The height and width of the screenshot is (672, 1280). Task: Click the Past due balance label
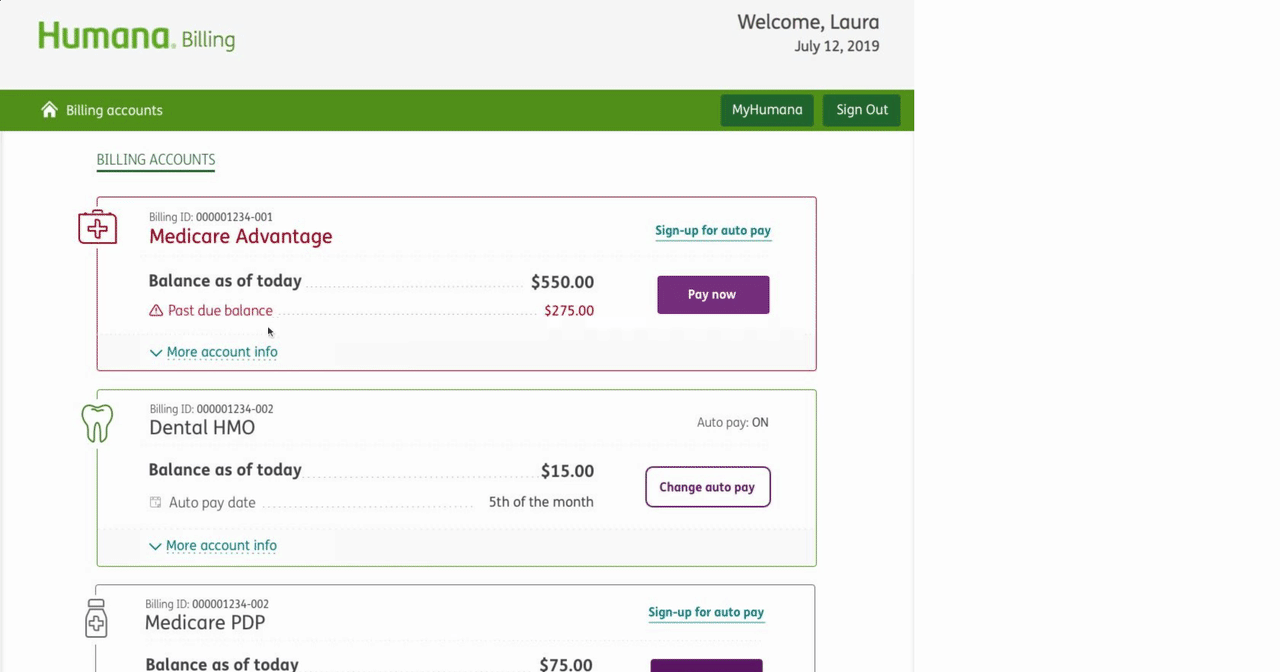point(220,311)
